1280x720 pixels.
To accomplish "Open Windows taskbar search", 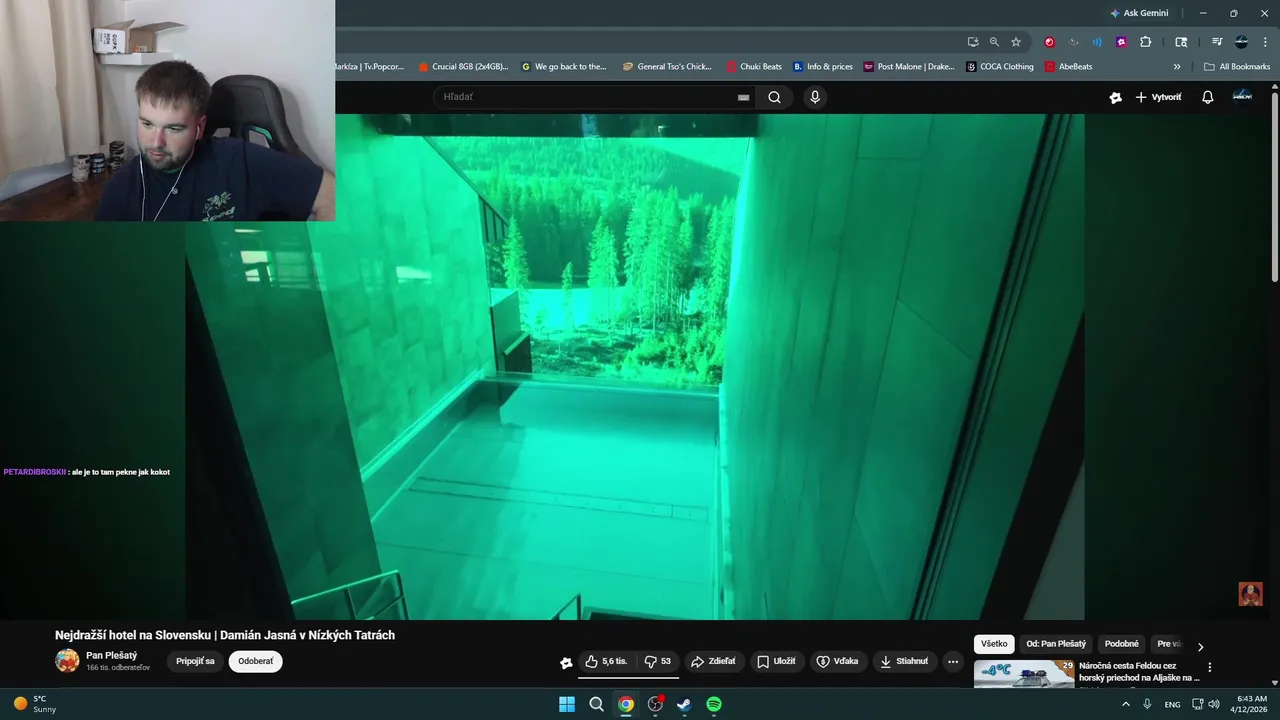I will point(596,704).
